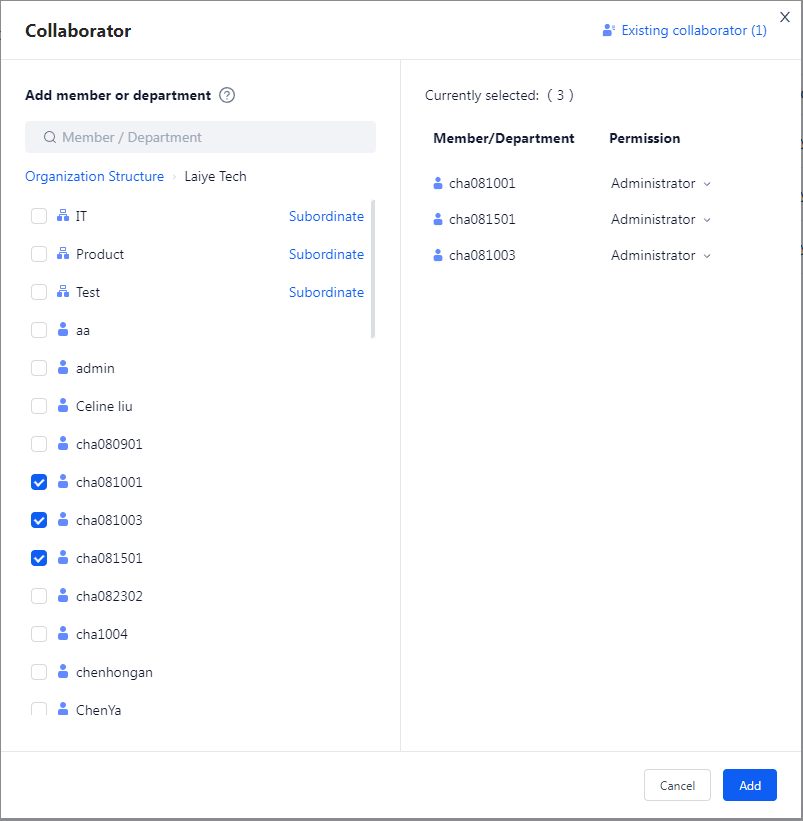
Task: Open Subordinate link for IT department
Action: 326,216
